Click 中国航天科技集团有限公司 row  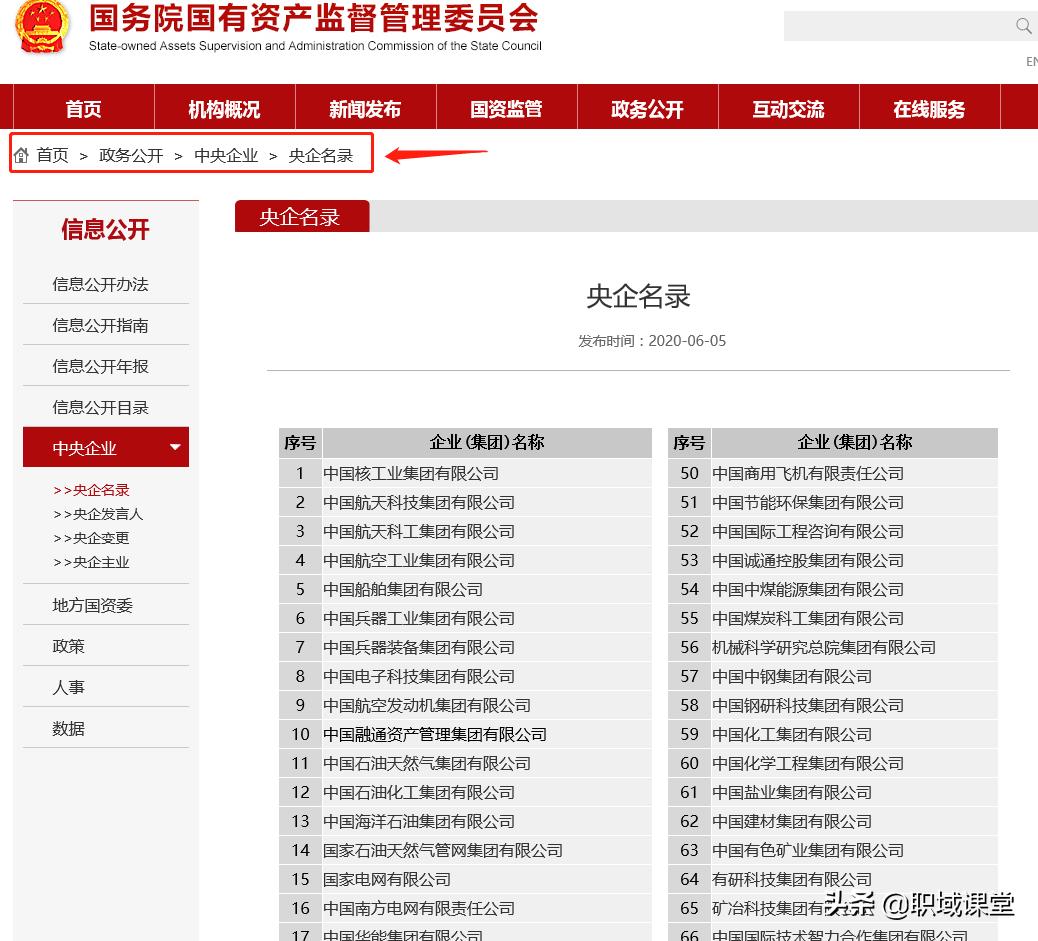465,503
